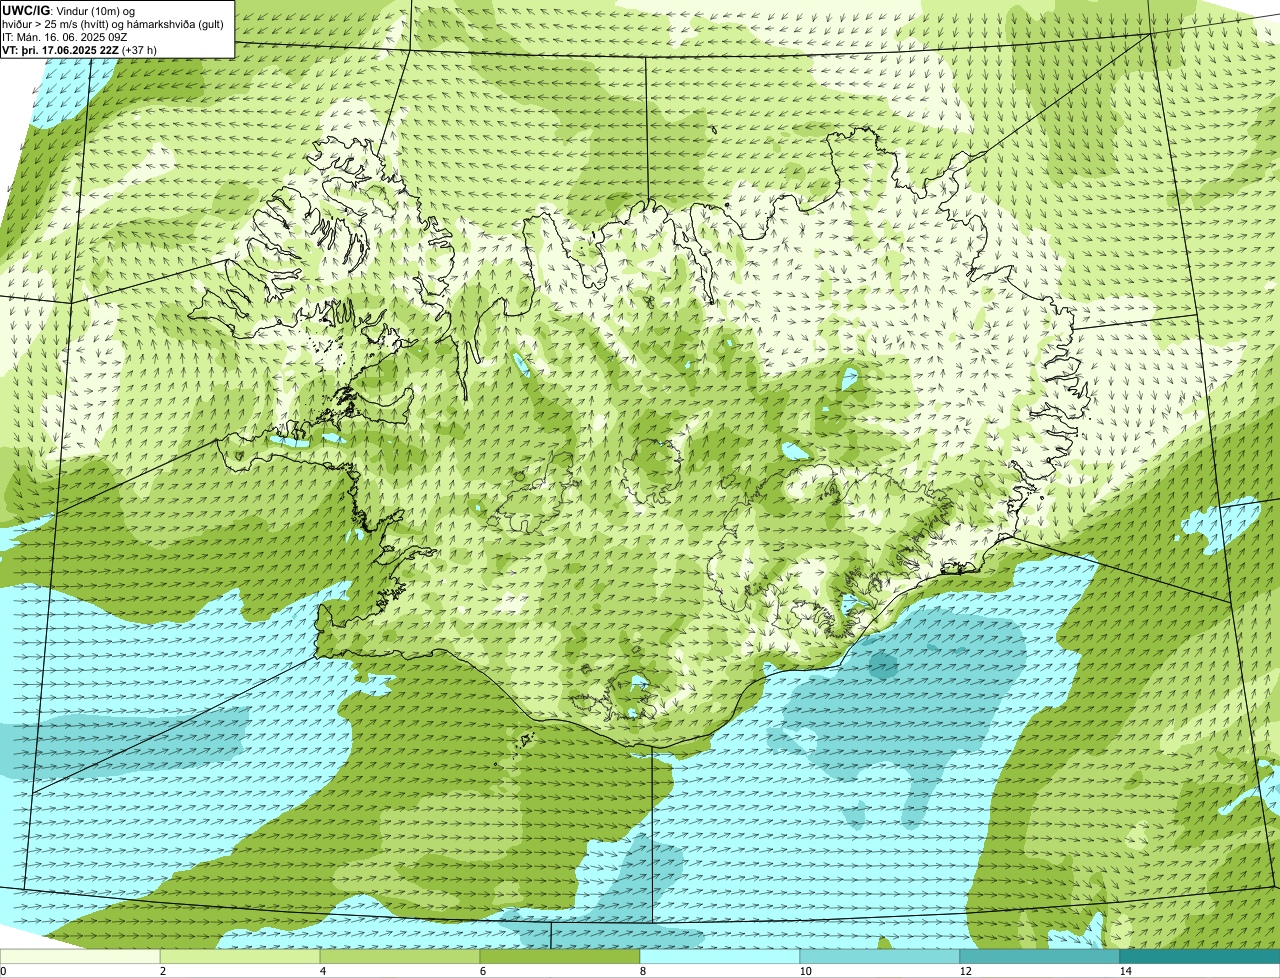This screenshot has height=978, width=1280.
Task: Click the legend scale label "12"
Action: click(x=965, y=971)
